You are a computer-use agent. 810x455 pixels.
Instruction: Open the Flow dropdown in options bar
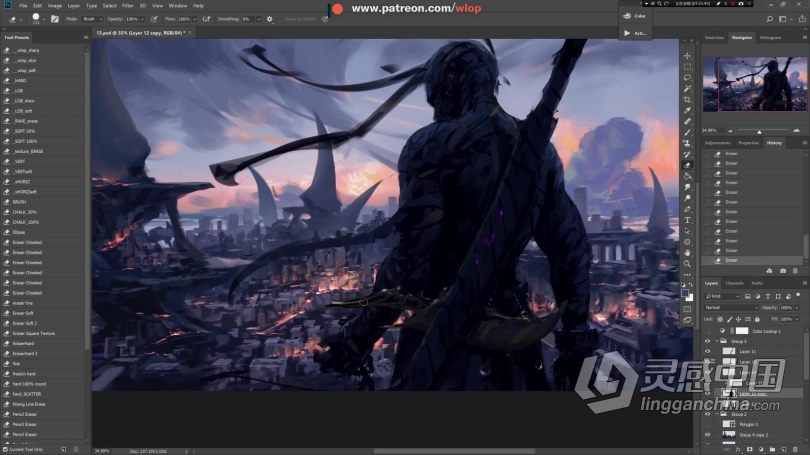pyautogui.click(x=194, y=19)
